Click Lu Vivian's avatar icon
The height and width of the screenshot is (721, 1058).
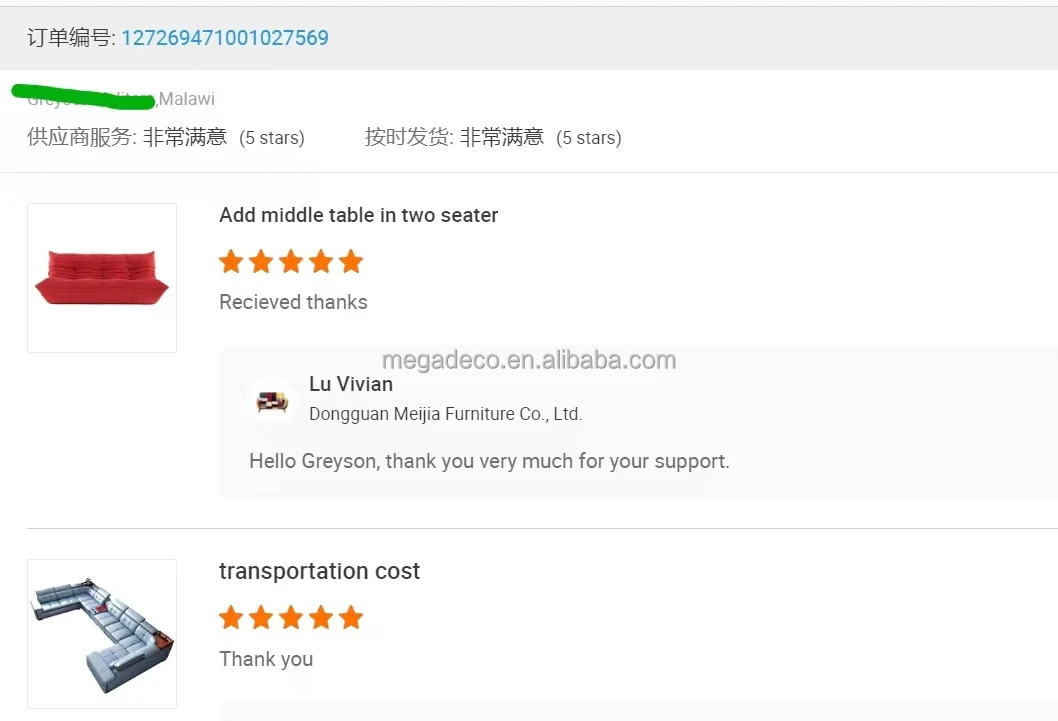pos(272,400)
